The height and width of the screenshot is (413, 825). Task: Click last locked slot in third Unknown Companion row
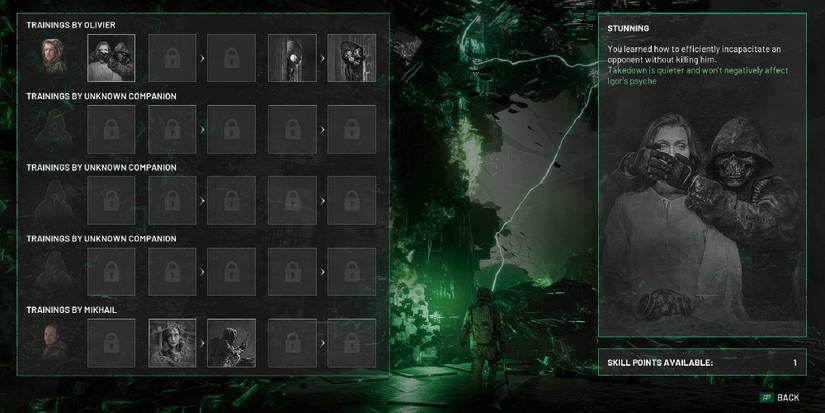click(x=351, y=272)
